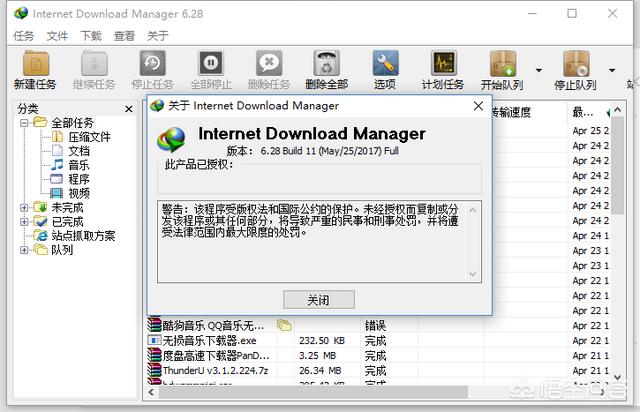Image resolution: width=640 pixels, height=412 pixels.
Task: Open the 关于 menu
Action: (158, 36)
